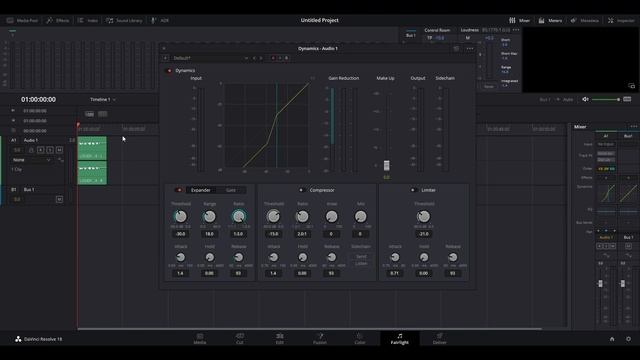This screenshot has height=360, width=640.
Task: Open the Sound Library panel
Action: [x=124, y=20]
